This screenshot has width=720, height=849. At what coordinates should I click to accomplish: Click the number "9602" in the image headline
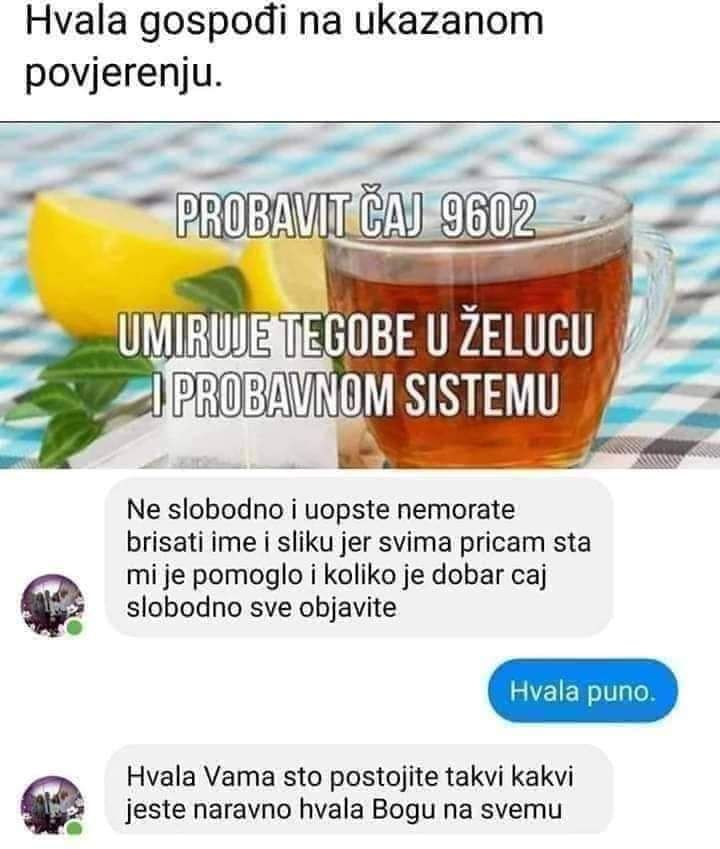point(488,217)
